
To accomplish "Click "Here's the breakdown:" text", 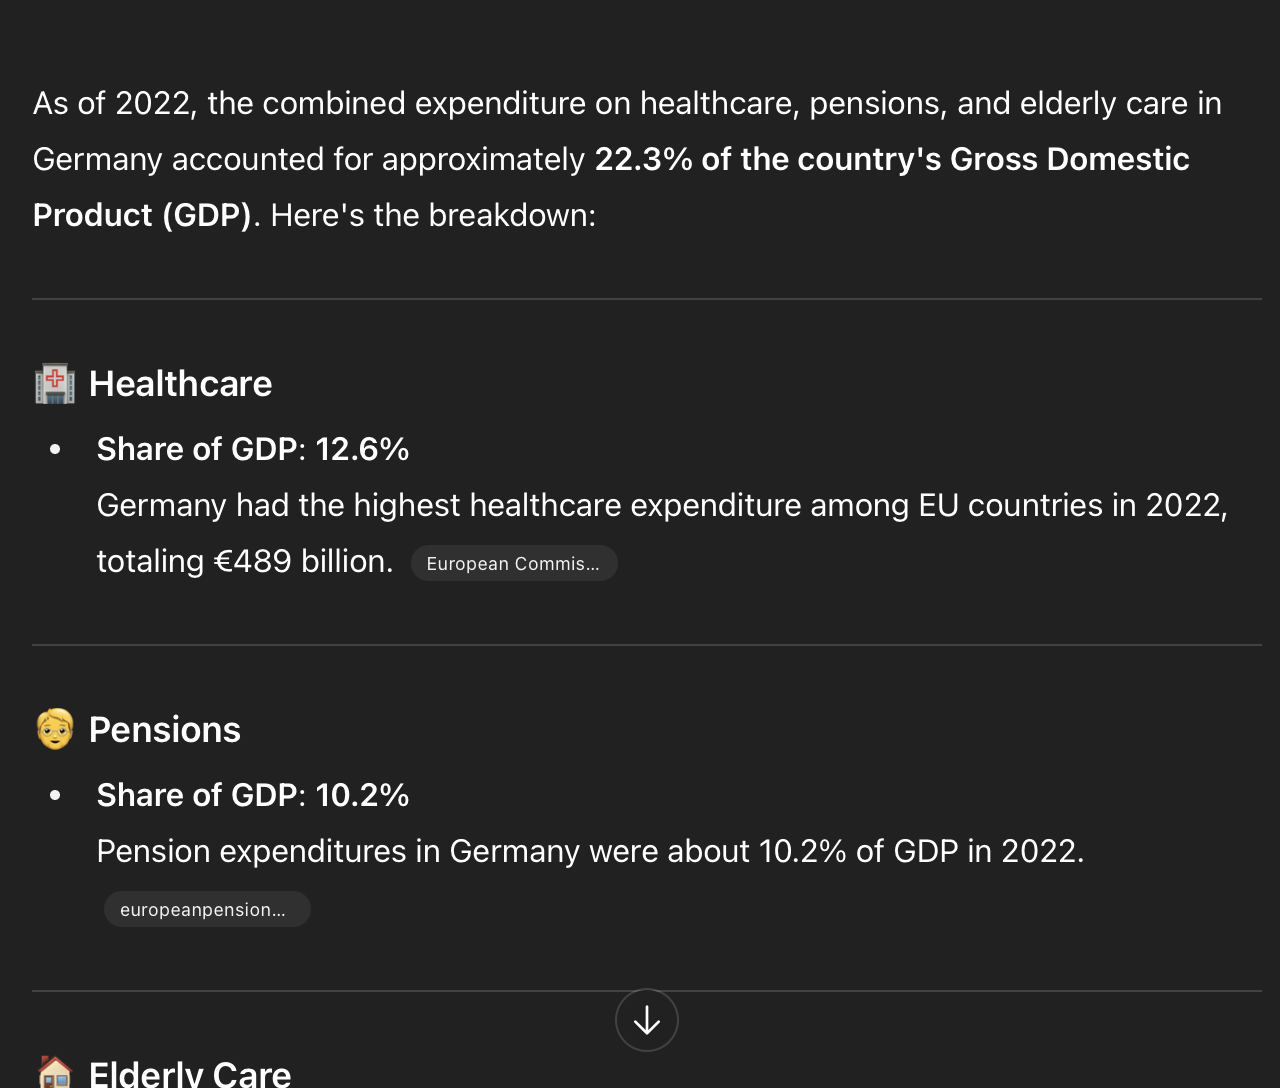I will pyautogui.click(x=433, y=215).
